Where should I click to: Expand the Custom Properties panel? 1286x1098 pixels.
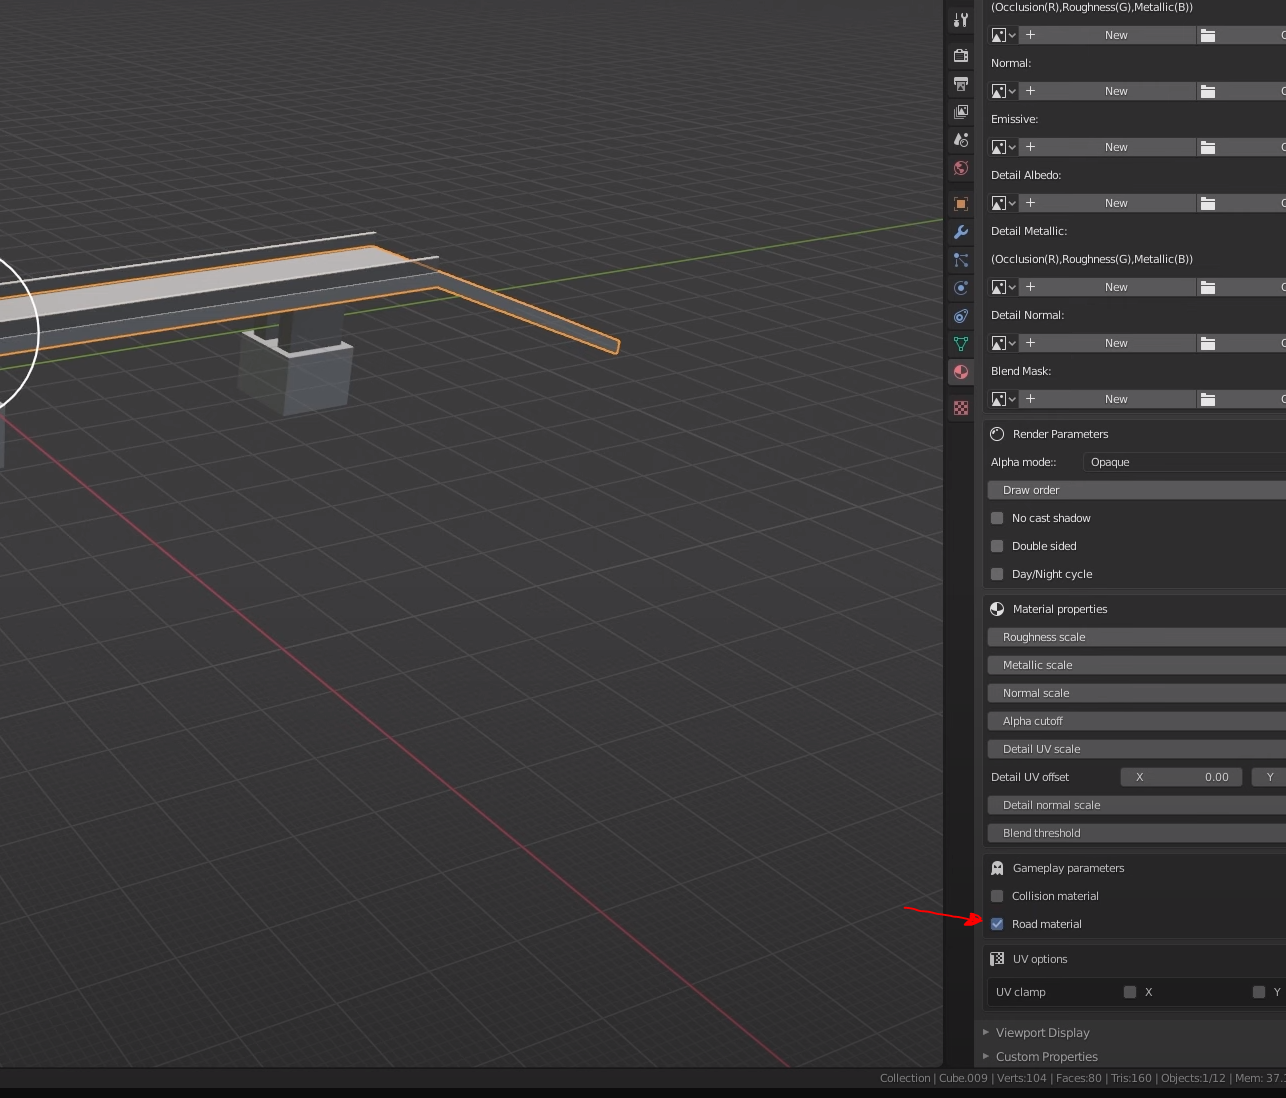[1046, 1057]
